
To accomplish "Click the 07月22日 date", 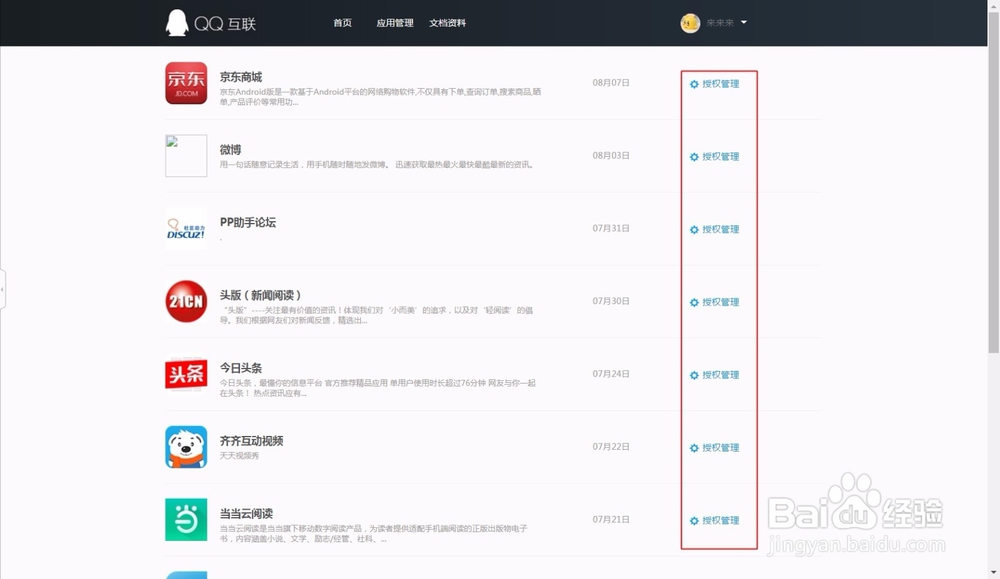I will pos(611,446).
